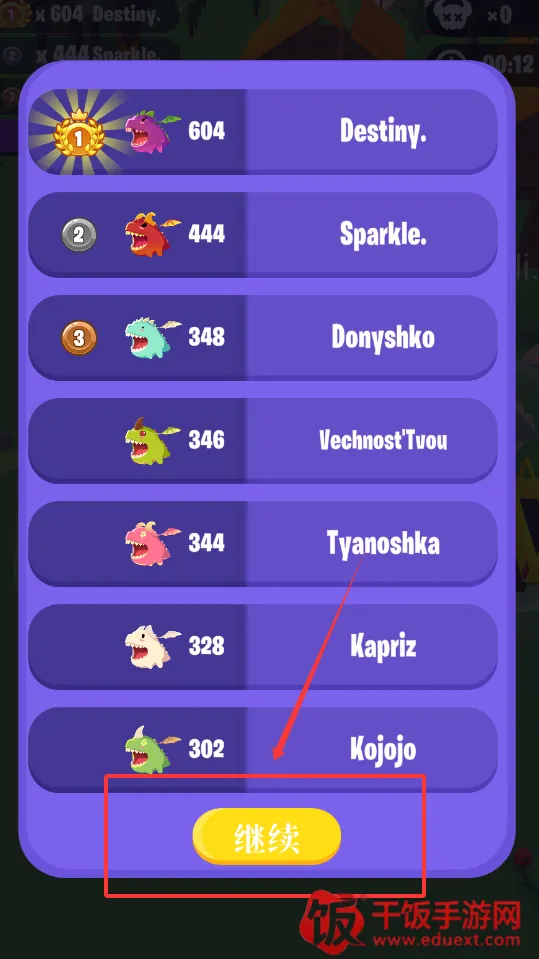
Task: Select the Kojojo player name
Action: click(x=383, y=749)
